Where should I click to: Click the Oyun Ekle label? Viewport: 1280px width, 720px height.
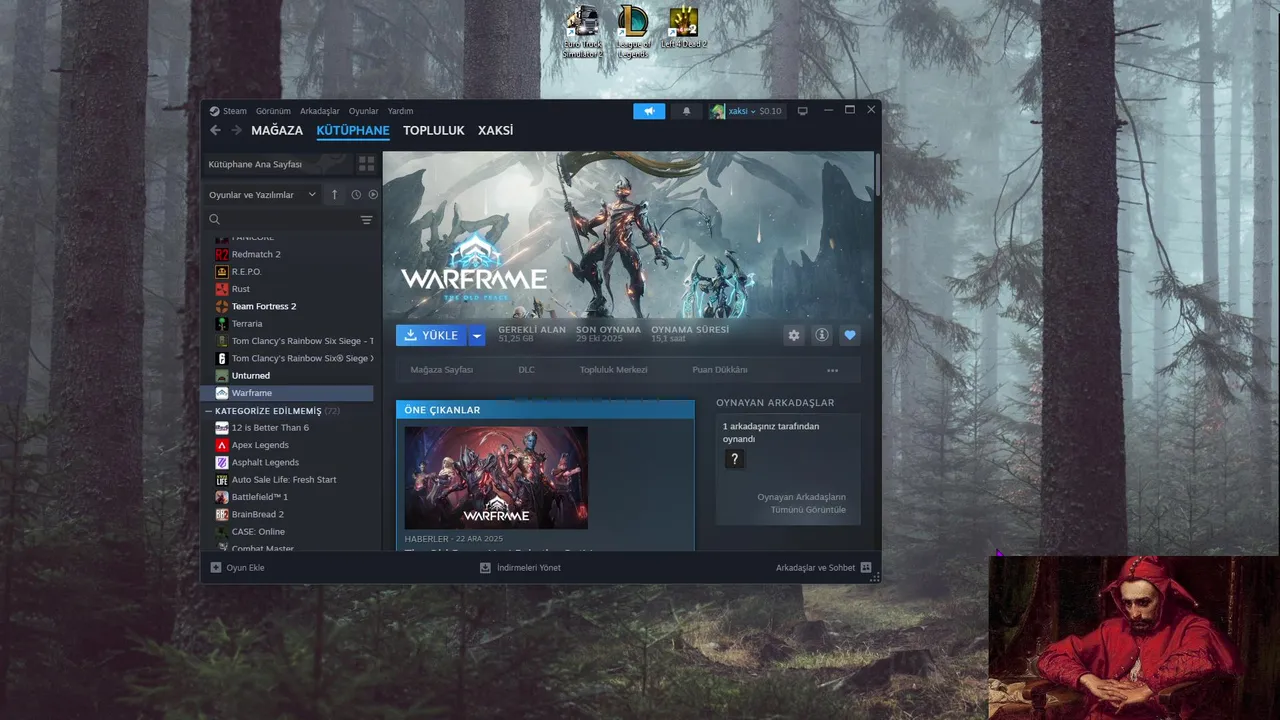coord(245,567)
